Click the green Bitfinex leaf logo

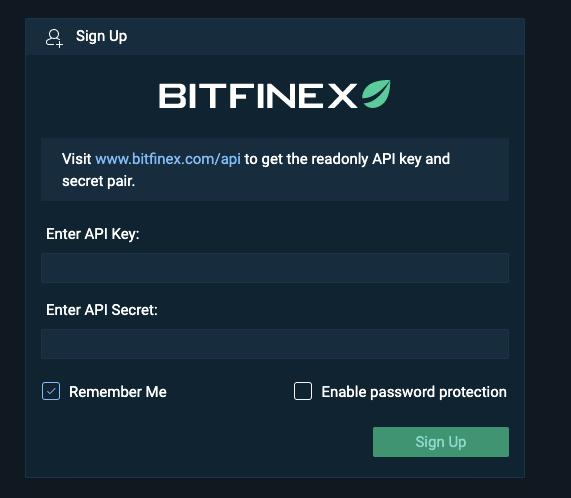[376, 94]
